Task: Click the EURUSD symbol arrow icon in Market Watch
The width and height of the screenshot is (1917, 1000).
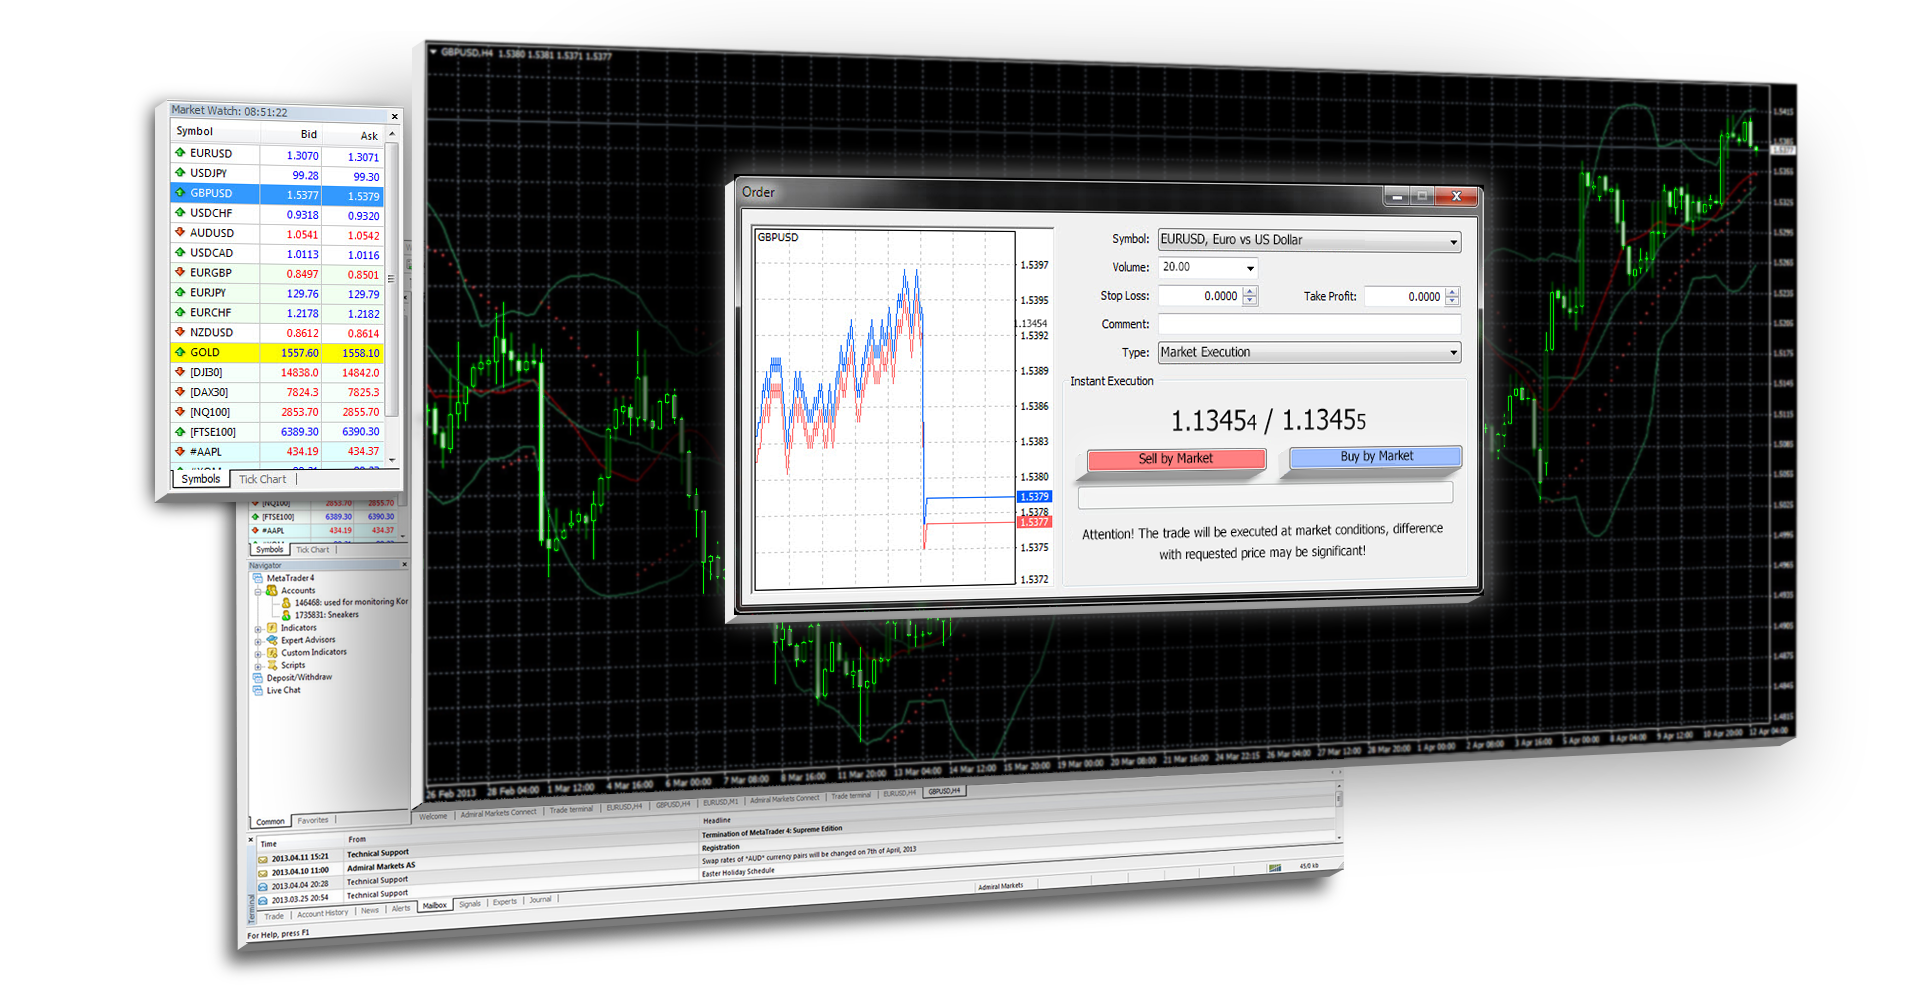Action: click(180, 153)
